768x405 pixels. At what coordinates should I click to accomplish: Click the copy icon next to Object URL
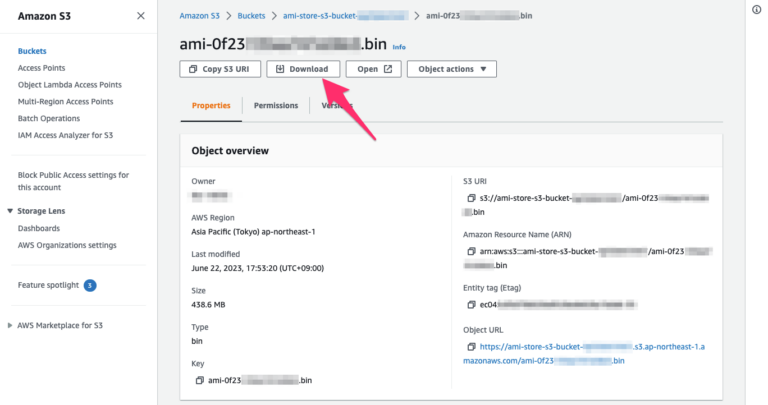471,346
